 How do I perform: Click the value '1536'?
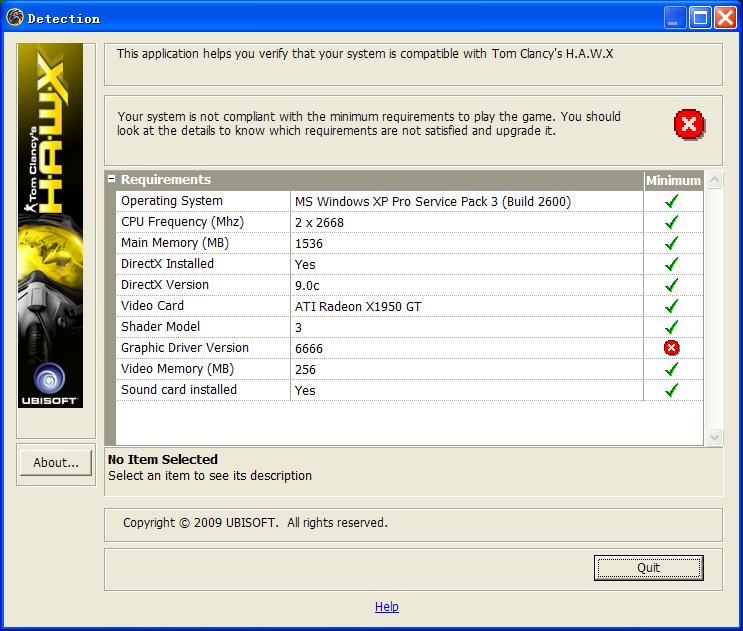pos(308,243)
